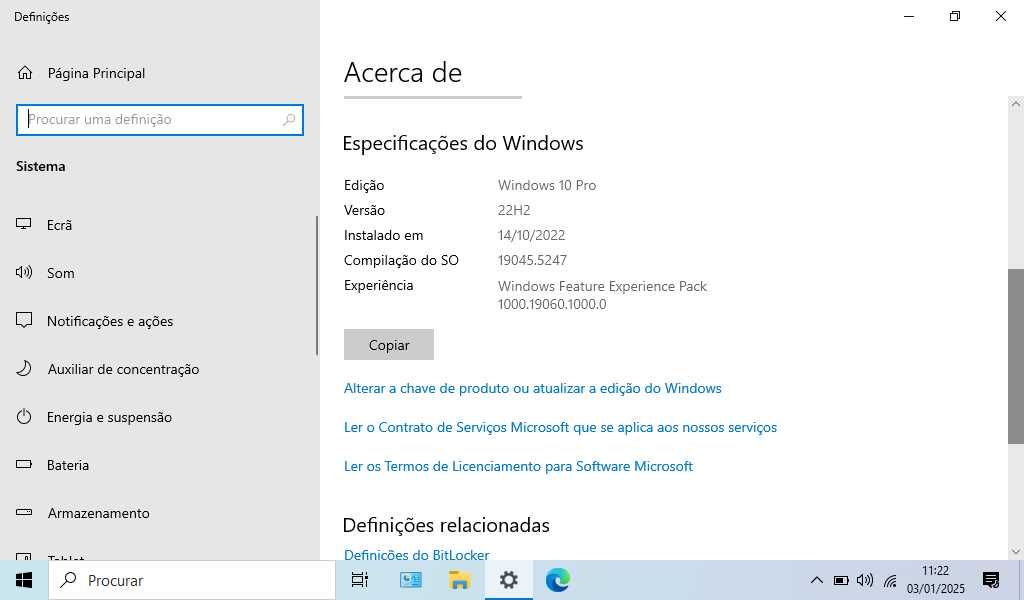The height and width of the screenshot is (600, 1024).
Task: Restore down the Definições window
Action: 955,16
